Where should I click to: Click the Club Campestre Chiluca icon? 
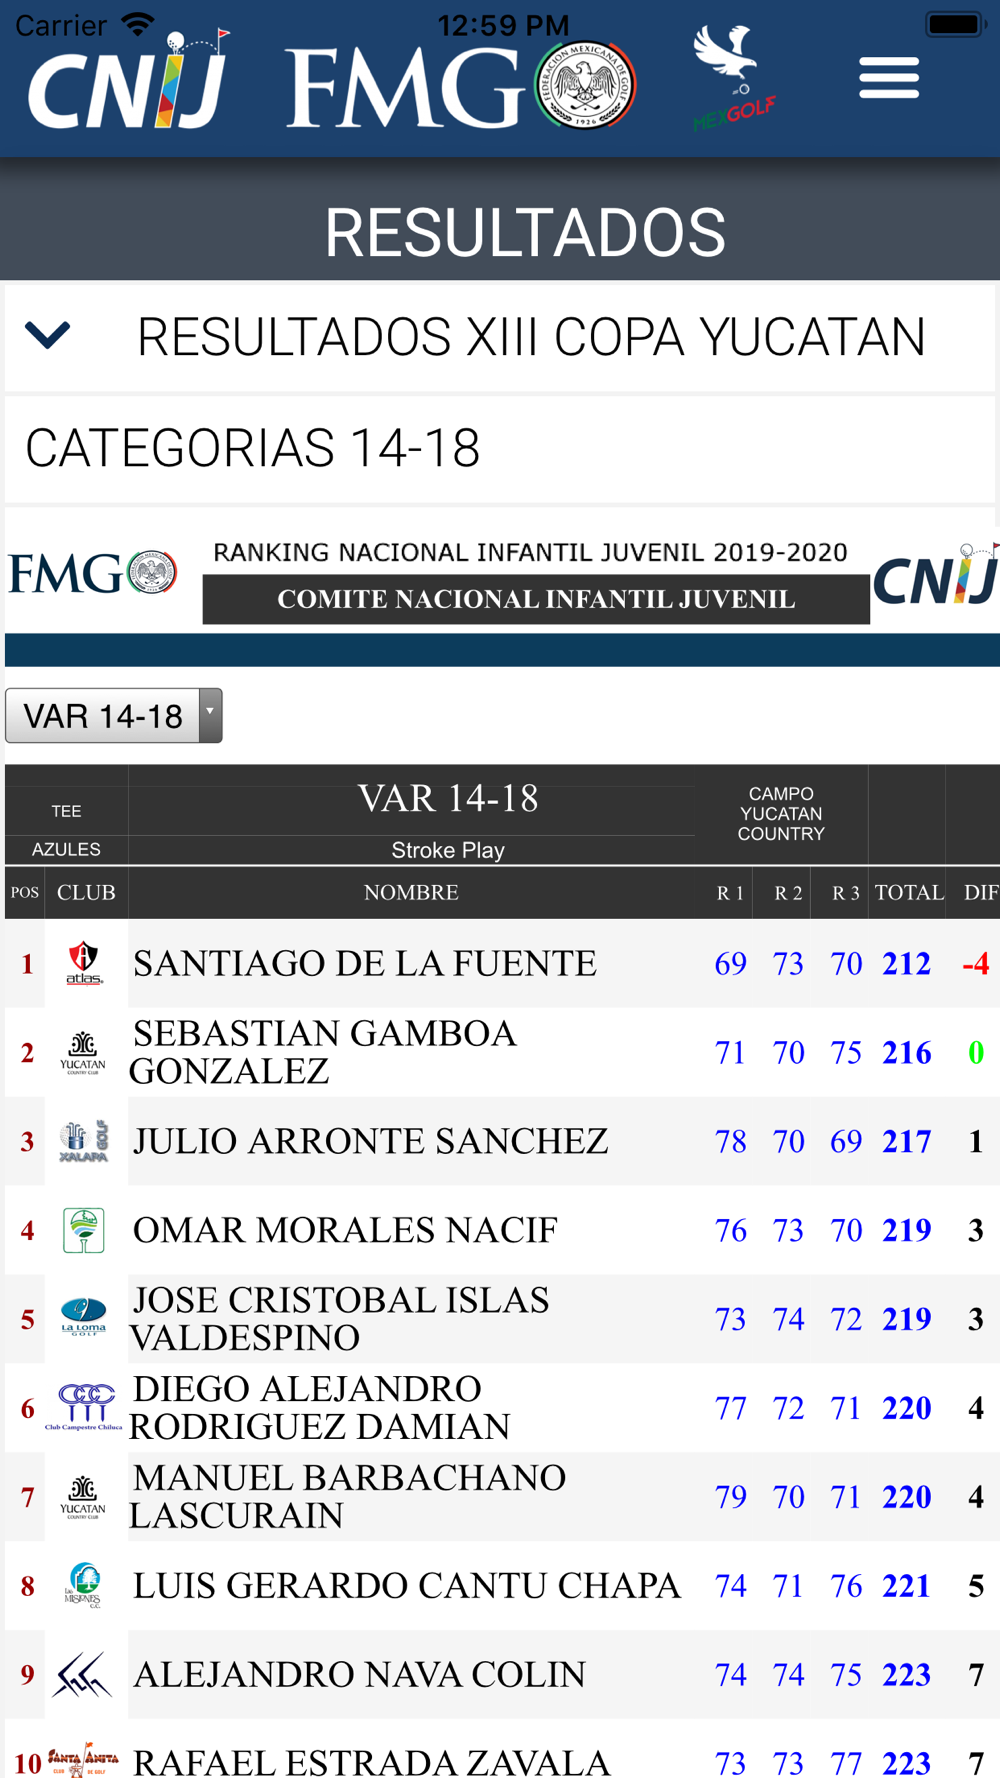84,1407
